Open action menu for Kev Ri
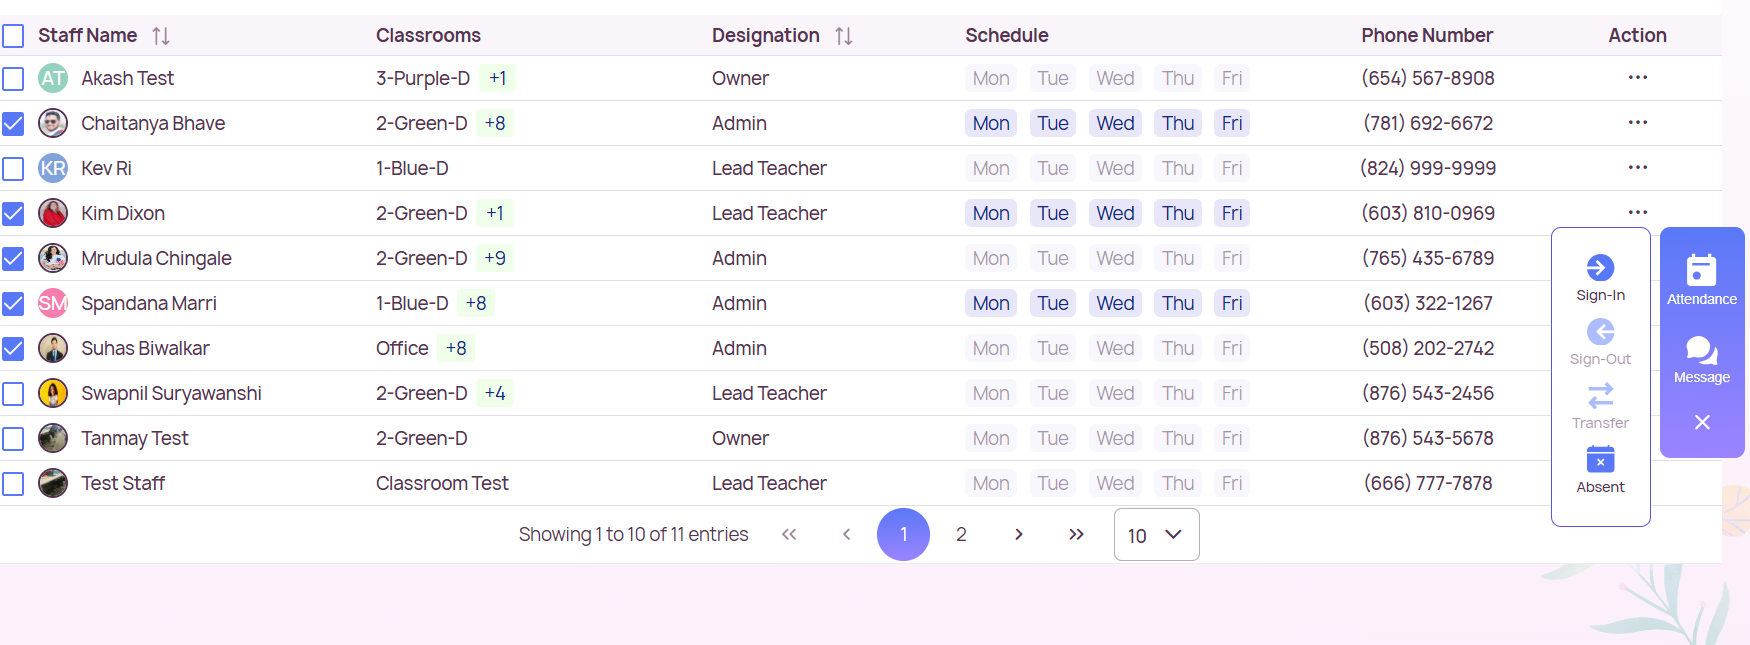This screenshot has width=1750, height=645. pyautogui.click(x=1637, y=168)
